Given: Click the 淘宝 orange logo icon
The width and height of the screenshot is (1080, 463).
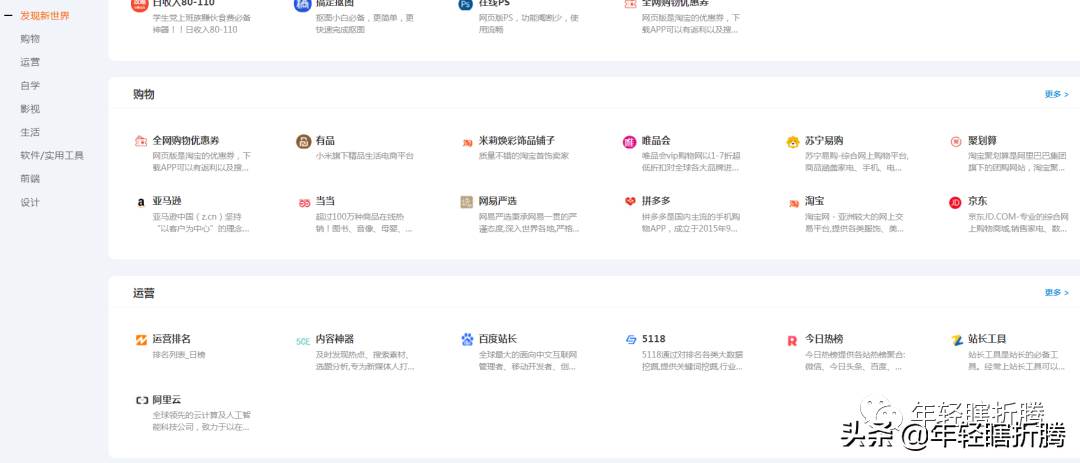Looking at the screenshot, I should tap(793, 203).
